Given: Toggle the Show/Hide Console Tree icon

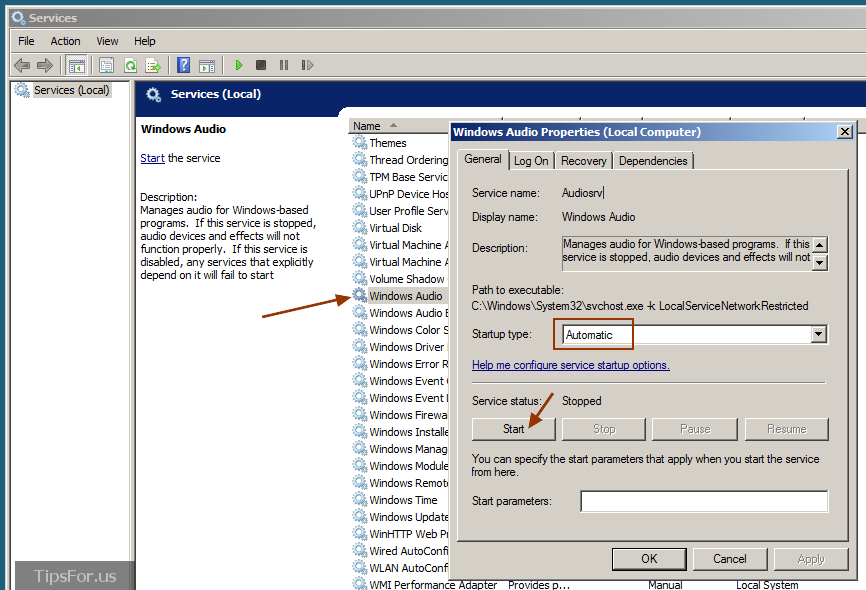Looking at the screenshot, I should point(76,65).
